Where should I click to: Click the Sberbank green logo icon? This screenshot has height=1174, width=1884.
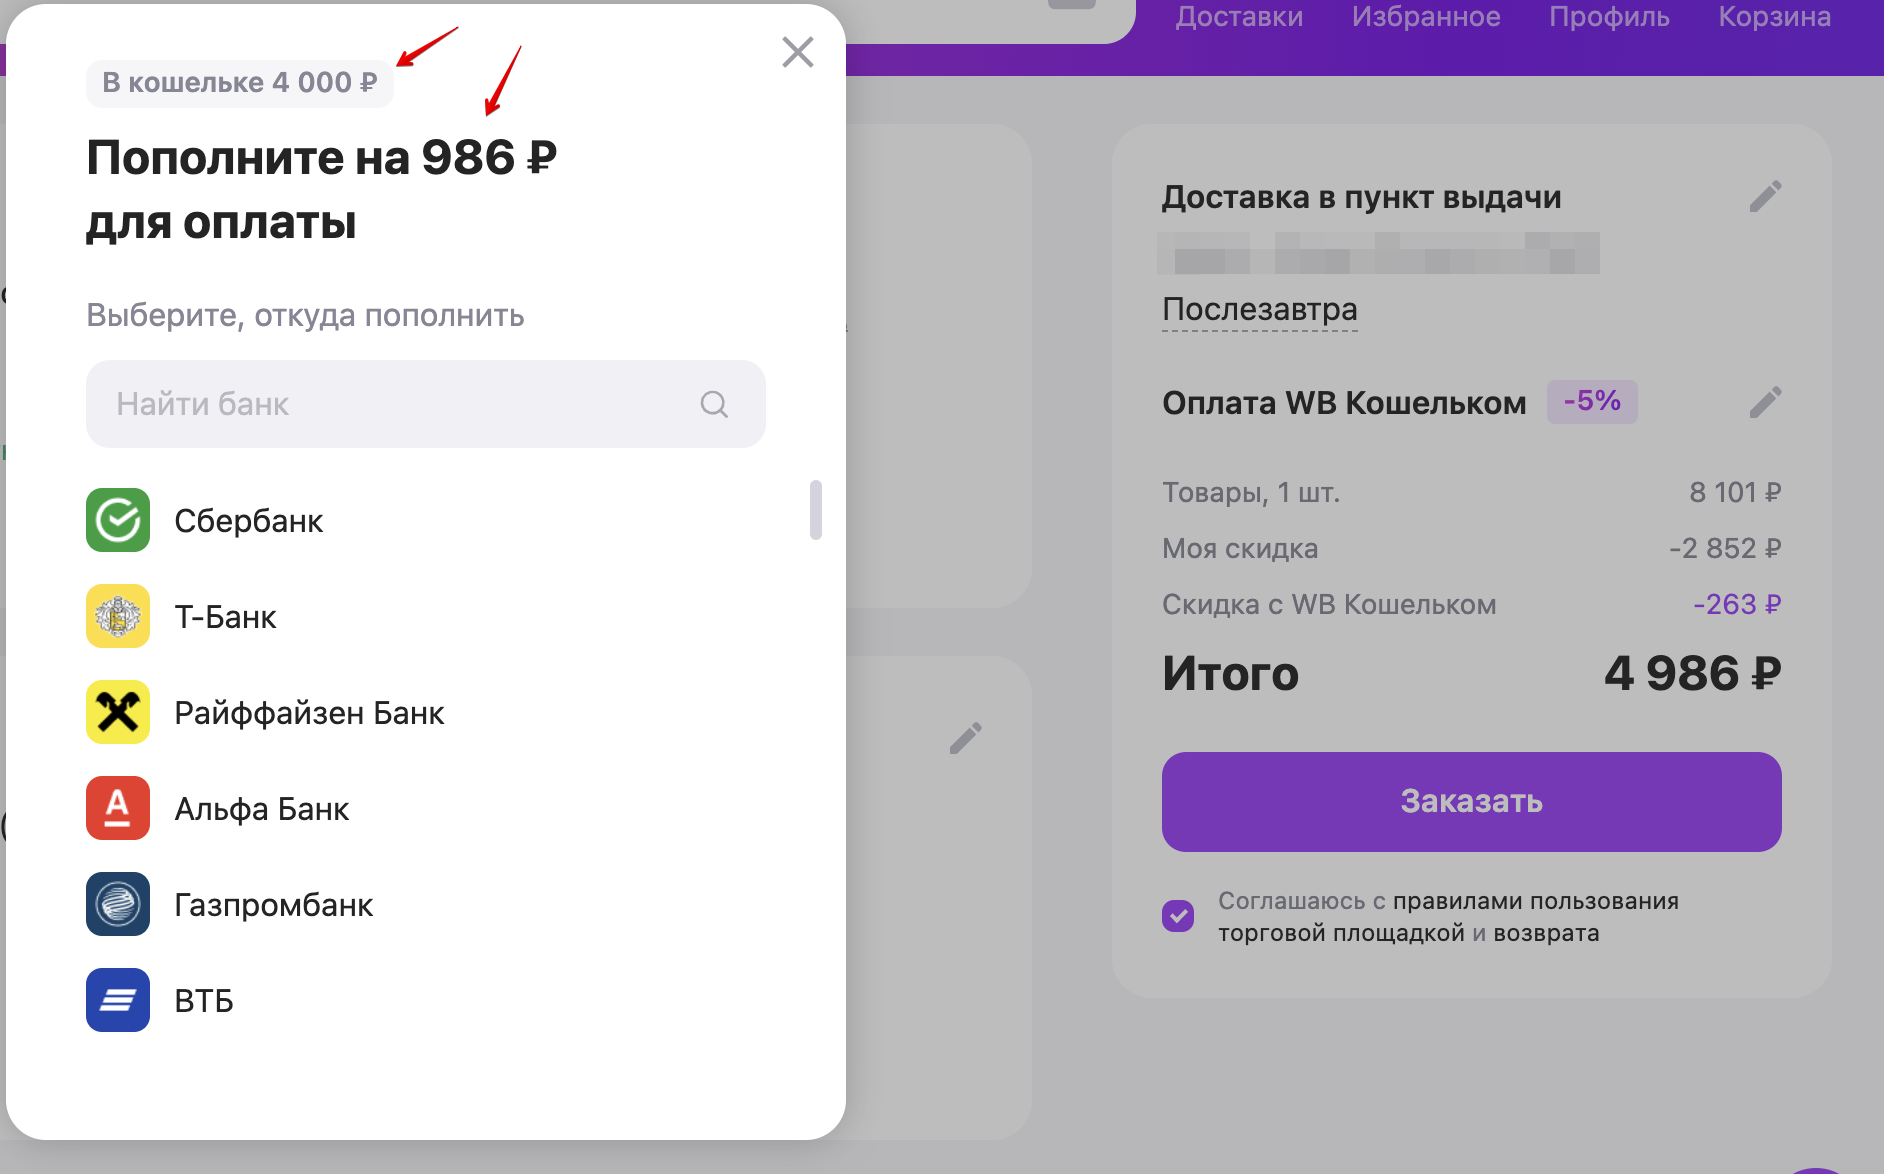pos(118,520)
